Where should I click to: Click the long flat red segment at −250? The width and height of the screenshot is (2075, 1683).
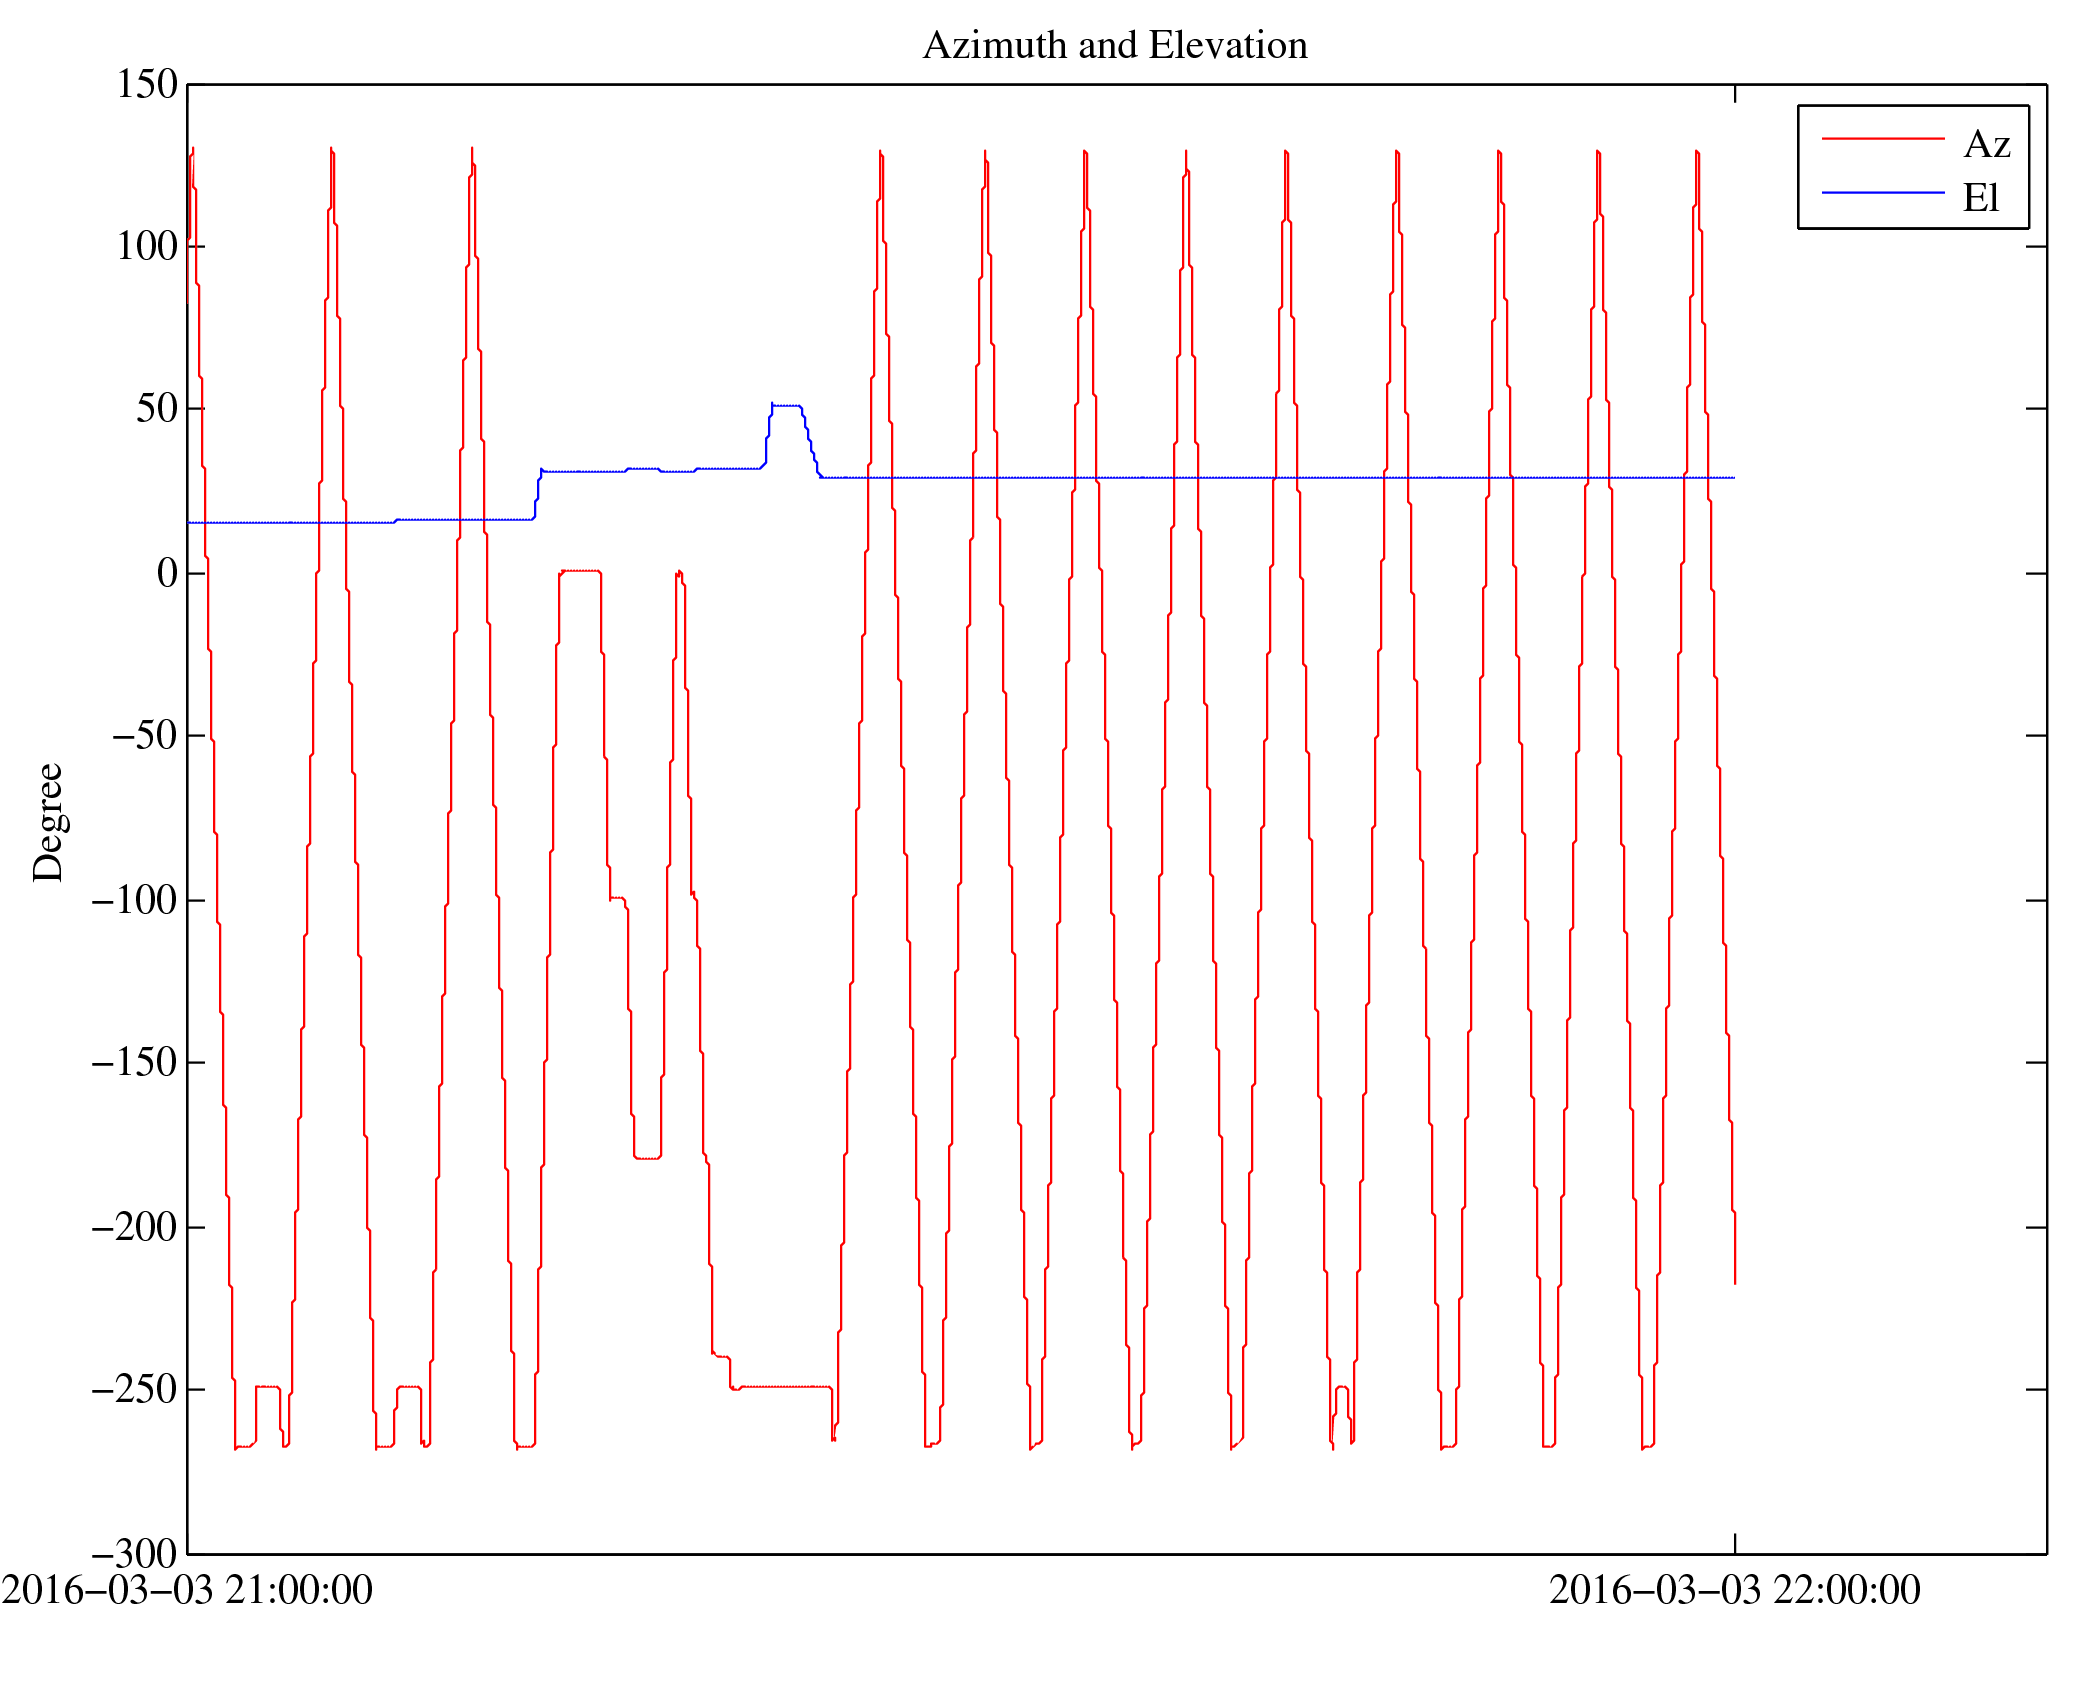[x=785, y=1387]
